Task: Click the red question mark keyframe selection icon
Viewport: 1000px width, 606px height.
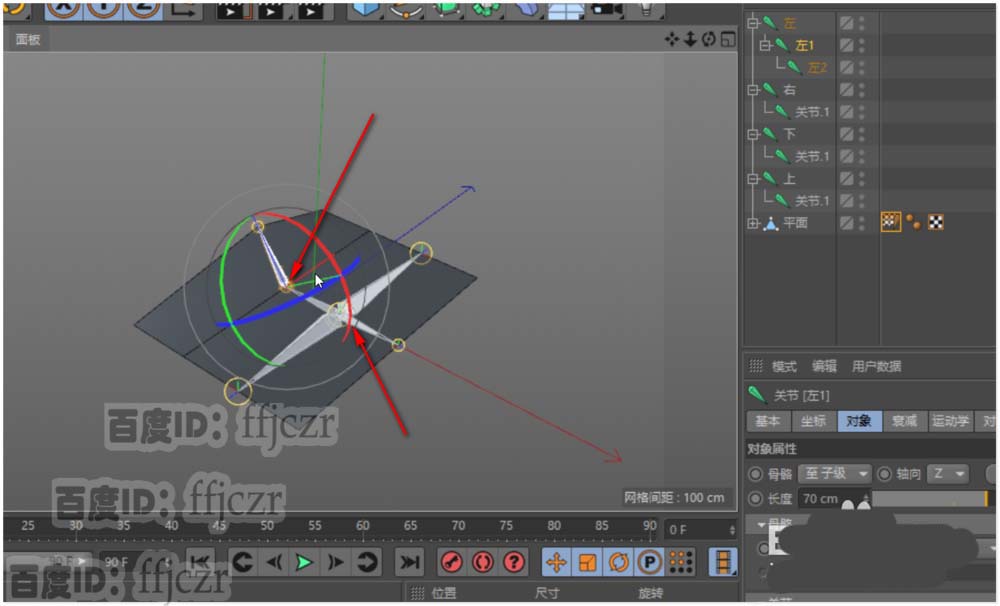Action: [x=514, y=563]
